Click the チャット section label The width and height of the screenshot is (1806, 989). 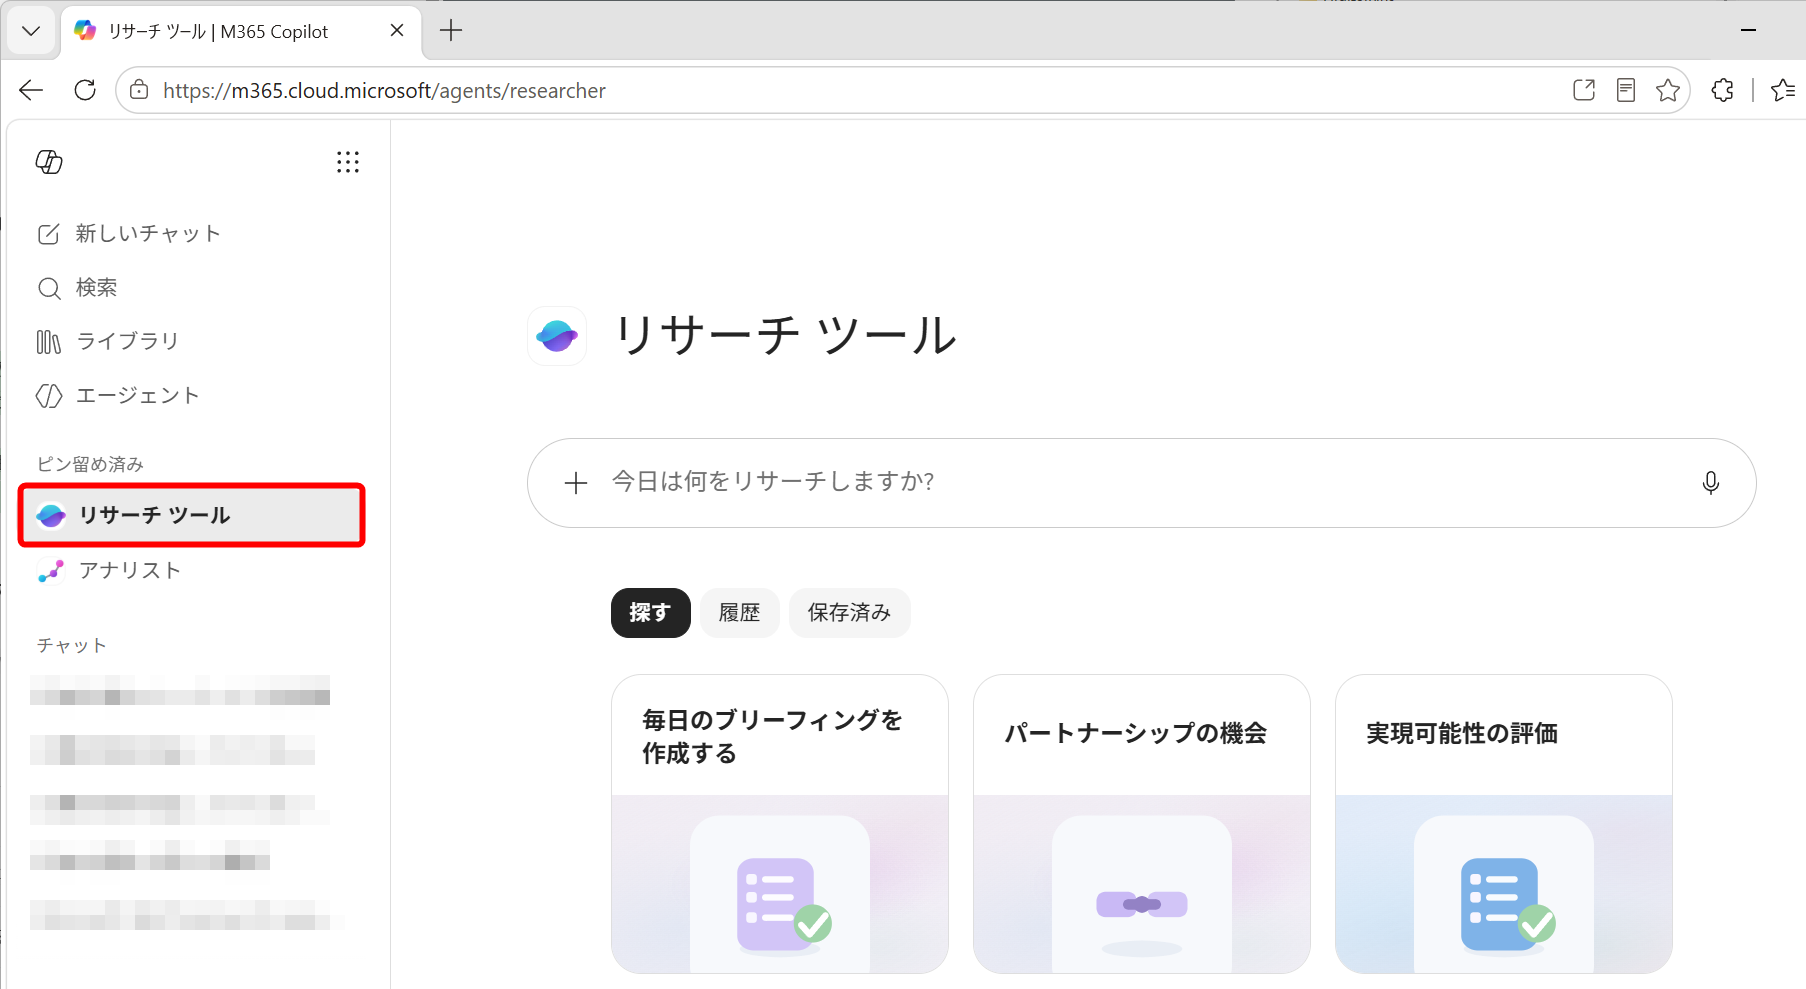tap(71, 646)
